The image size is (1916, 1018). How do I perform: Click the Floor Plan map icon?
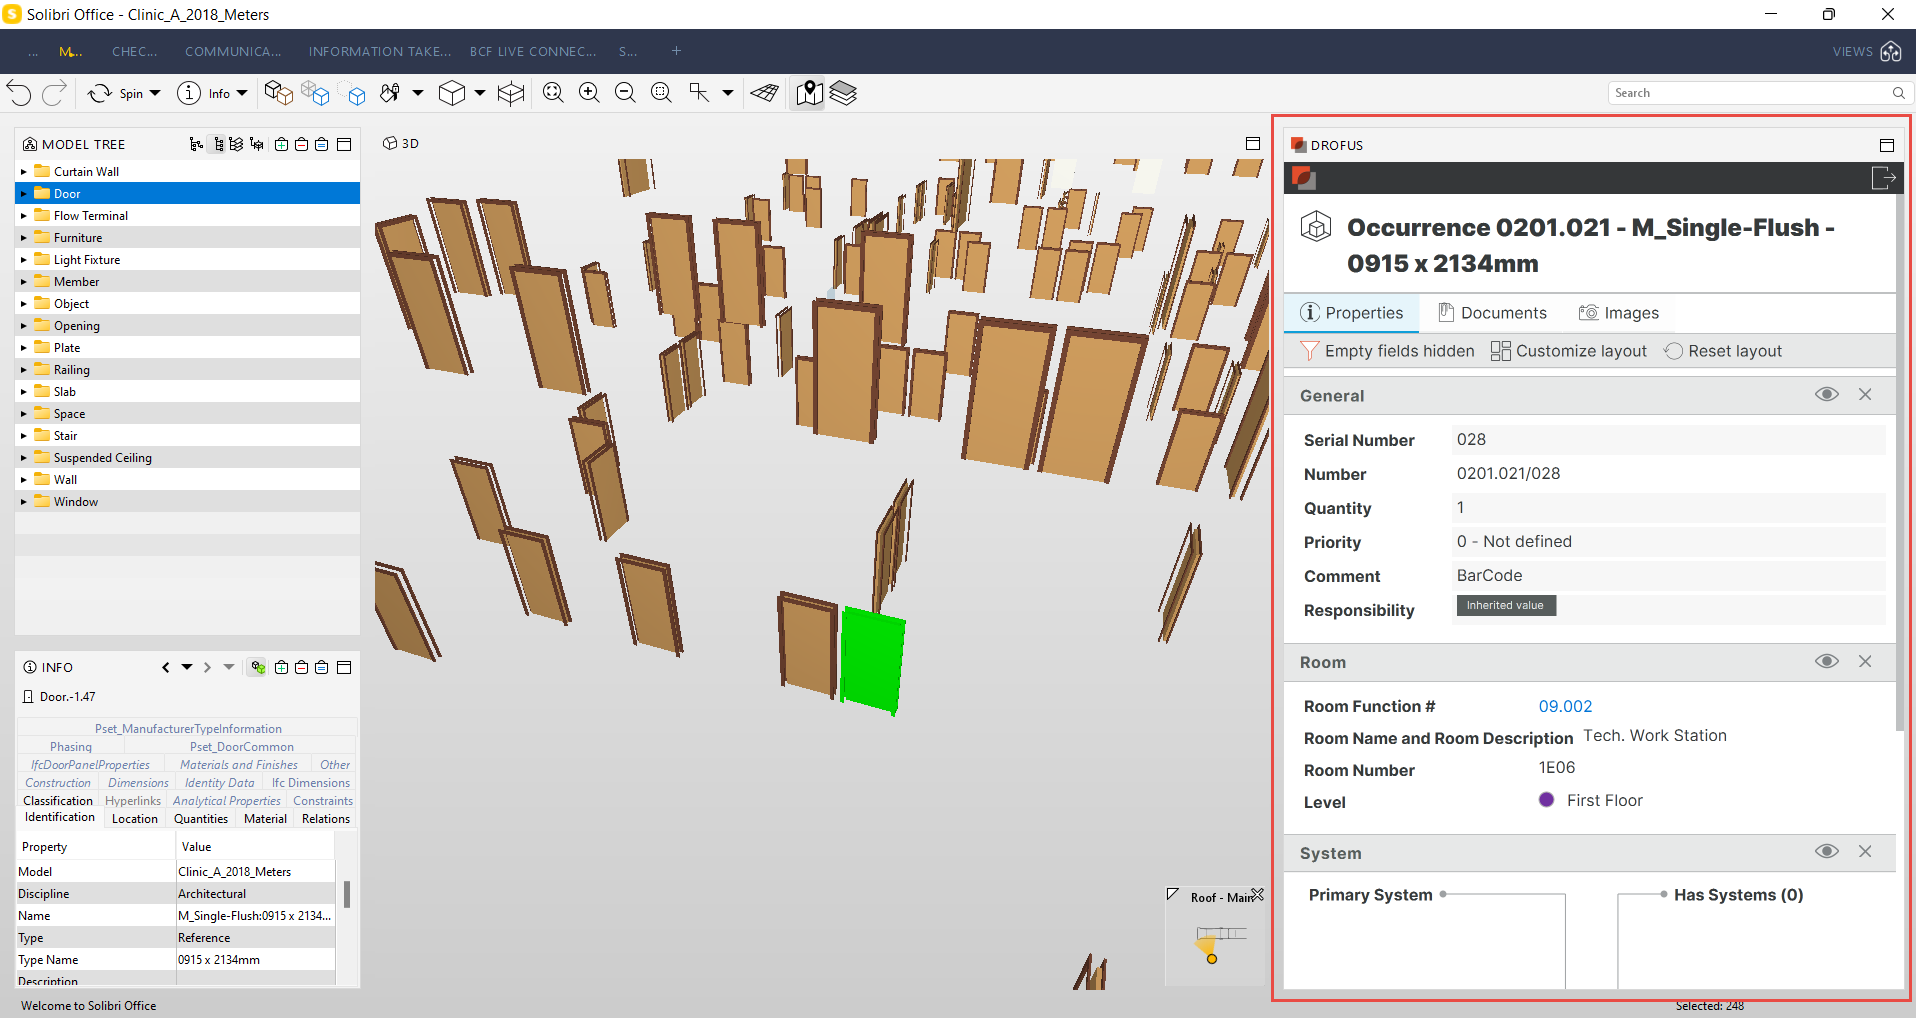point(809,93)
